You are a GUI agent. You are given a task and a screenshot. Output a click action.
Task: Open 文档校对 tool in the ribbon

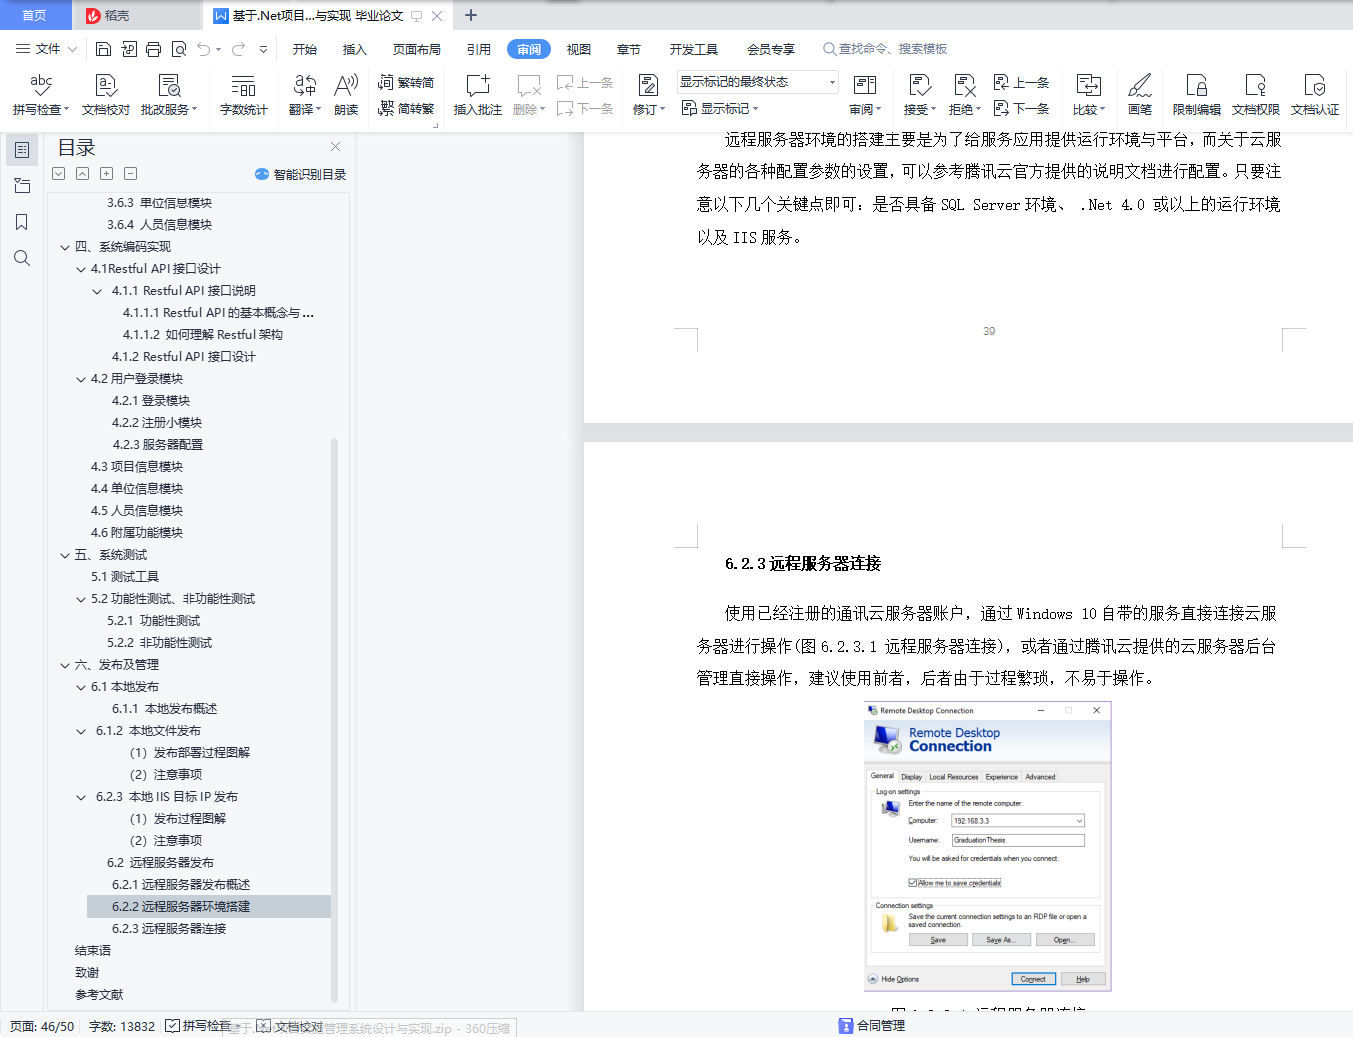pyautogui.click(x=106, y=95)
